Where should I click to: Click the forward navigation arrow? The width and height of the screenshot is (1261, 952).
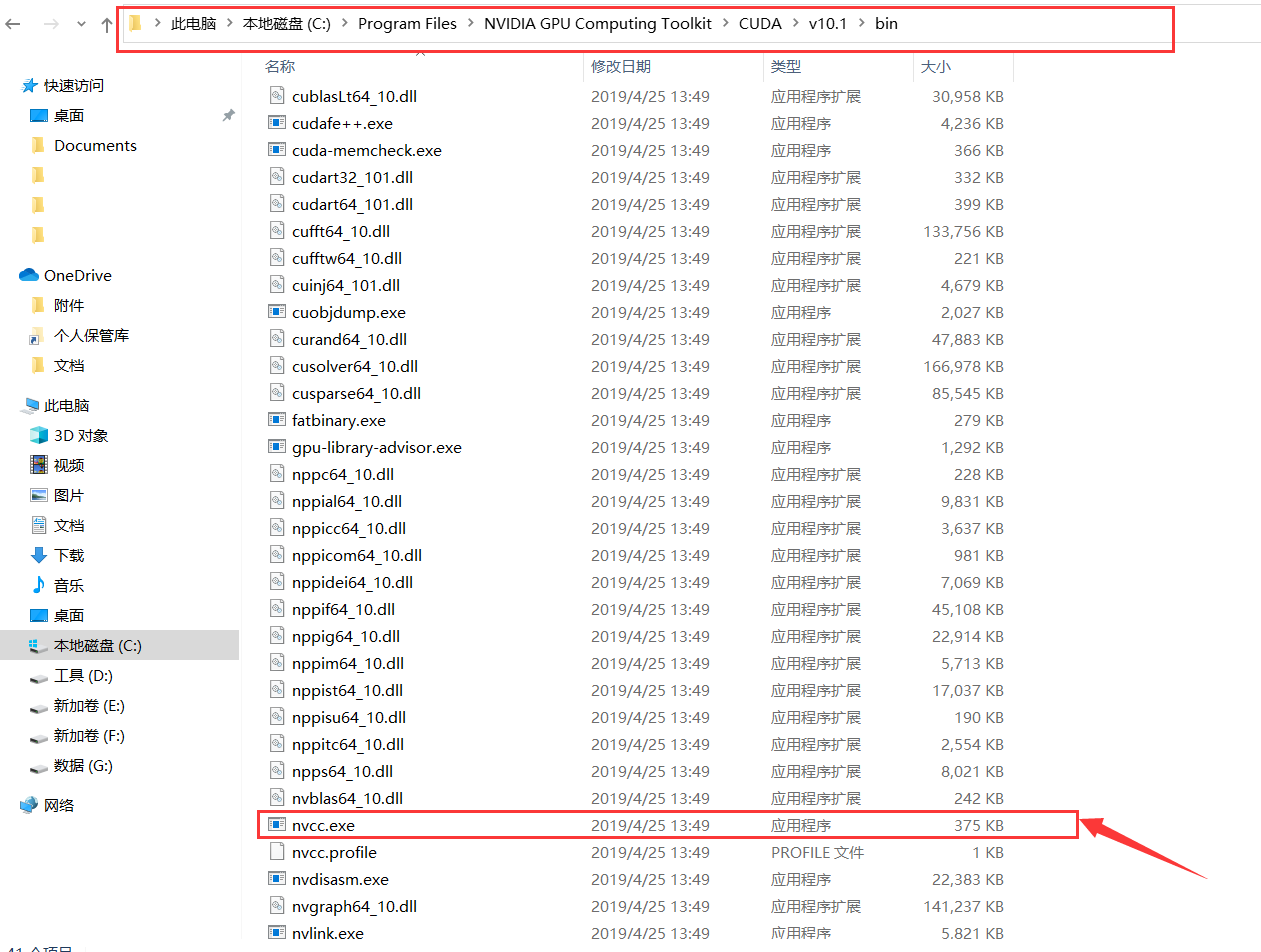click(51, 24)
